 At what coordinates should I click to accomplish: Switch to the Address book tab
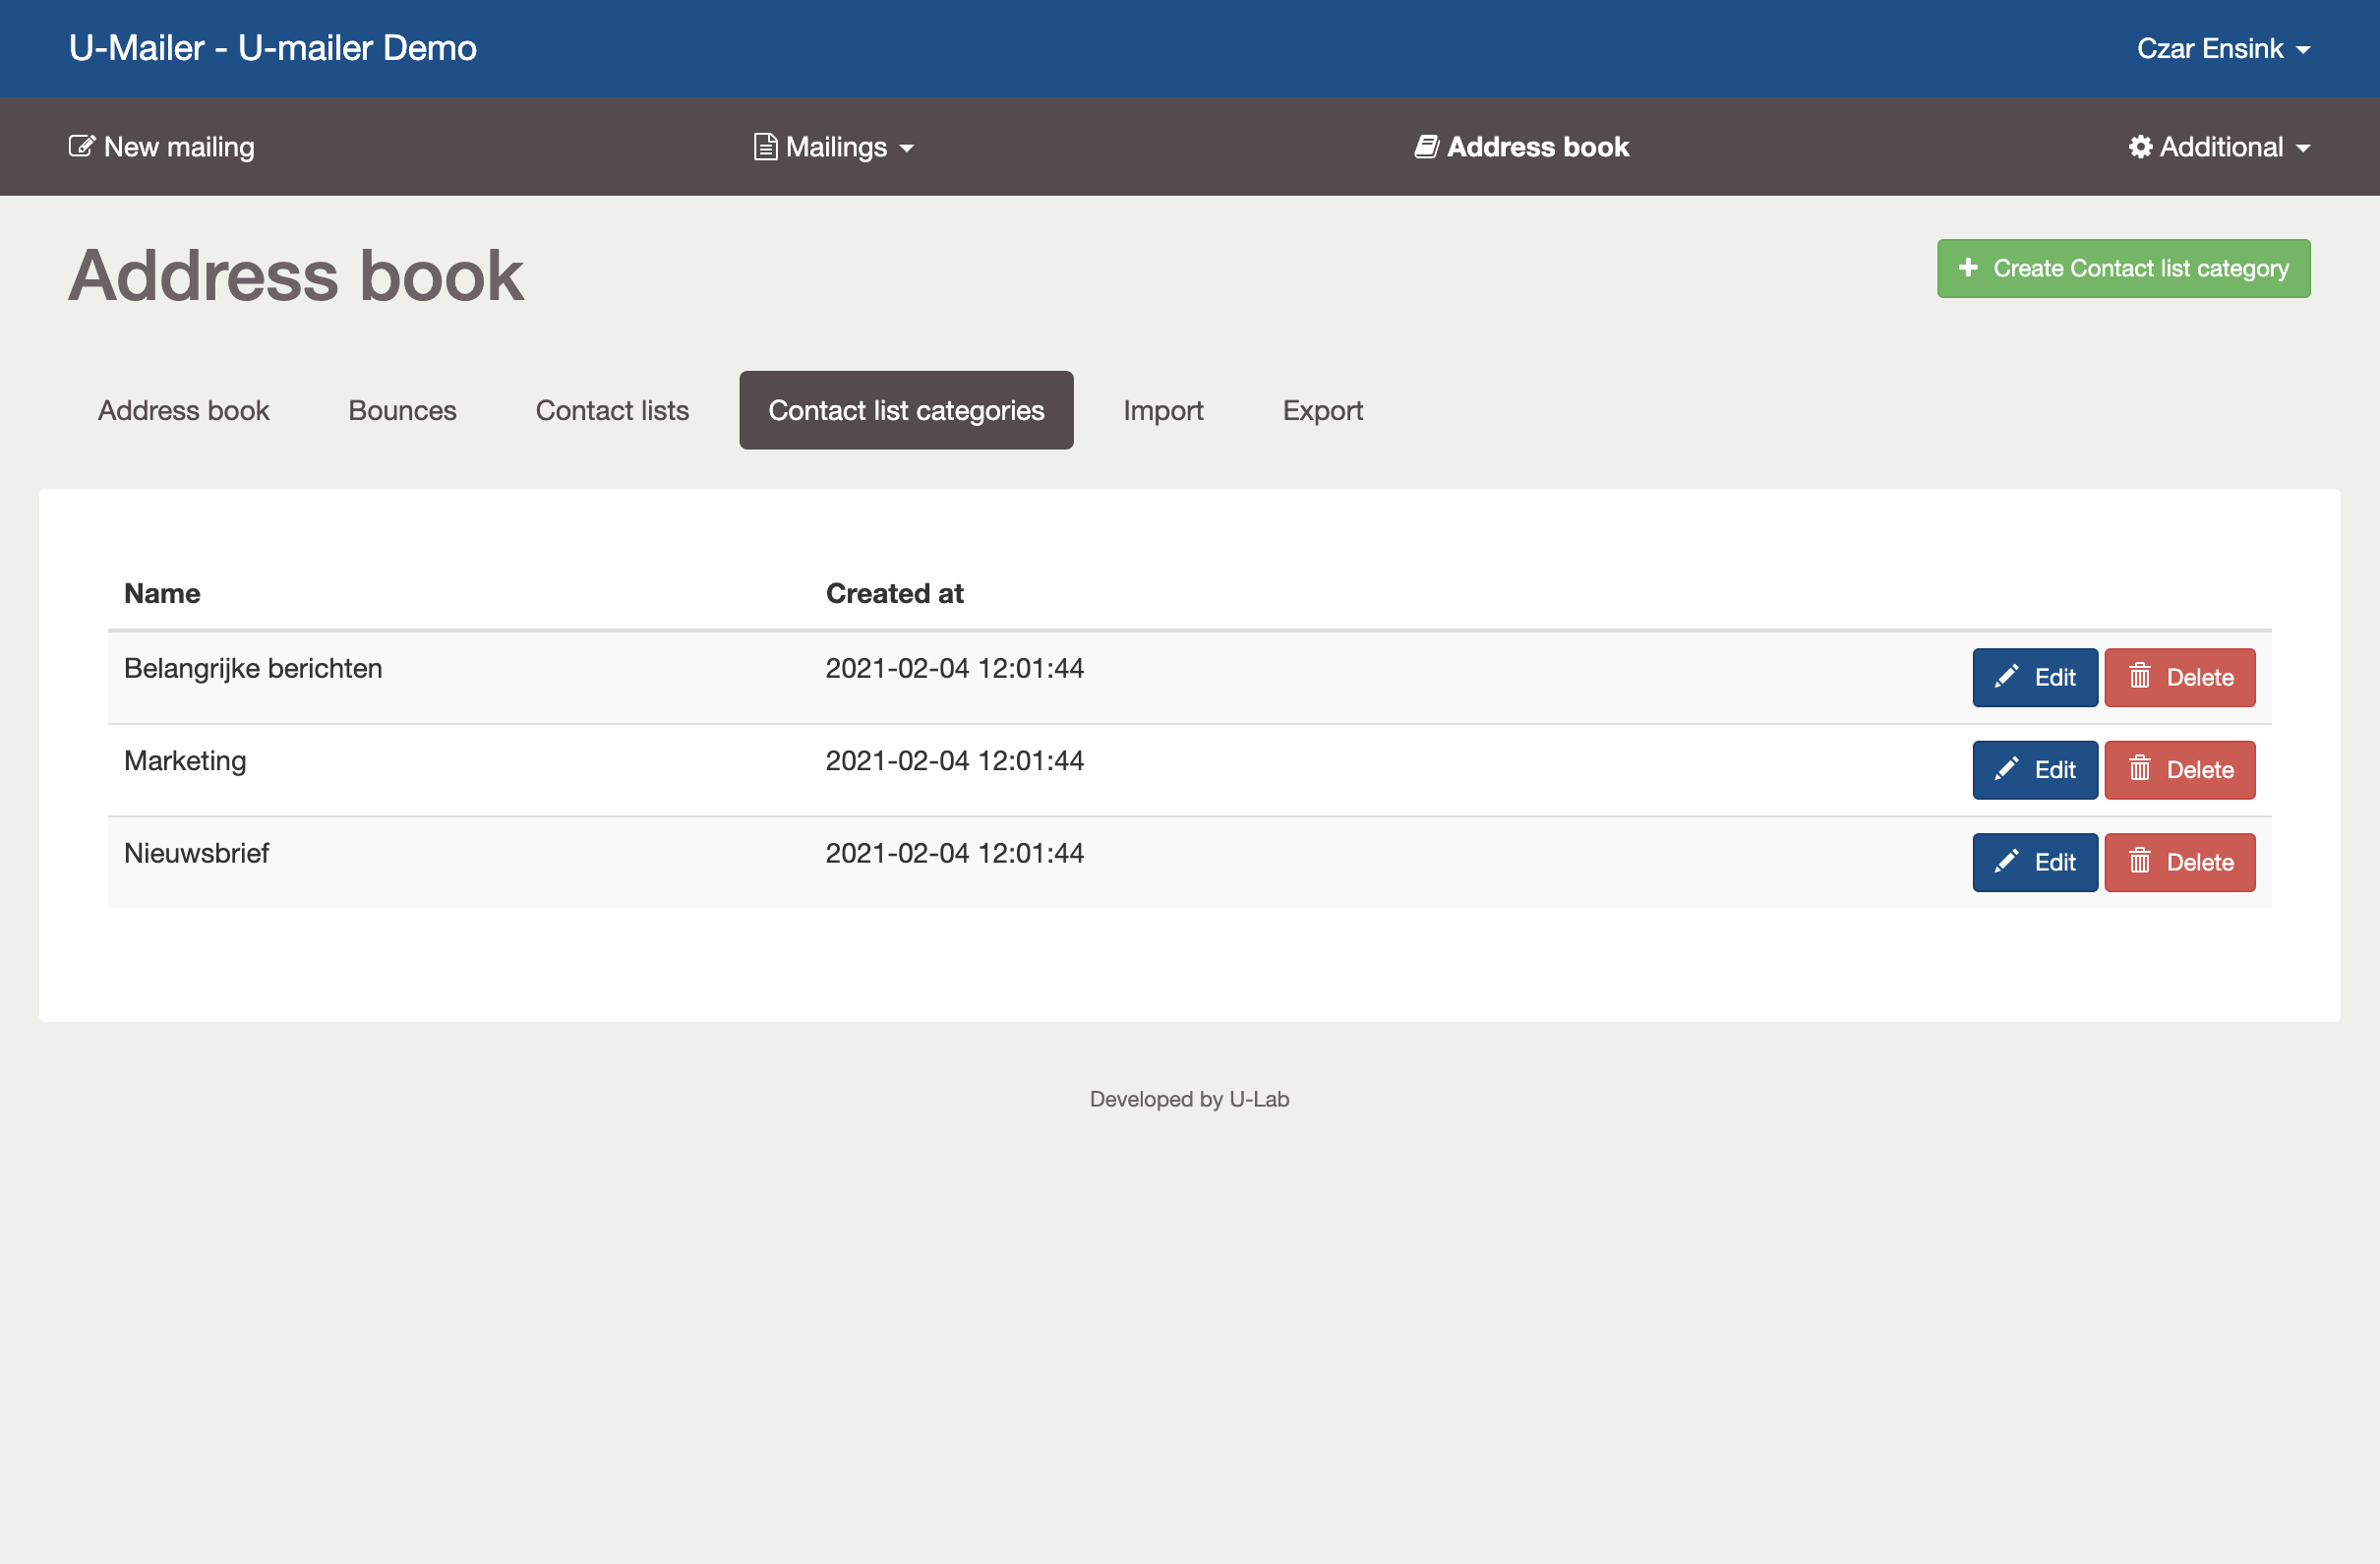184,410
